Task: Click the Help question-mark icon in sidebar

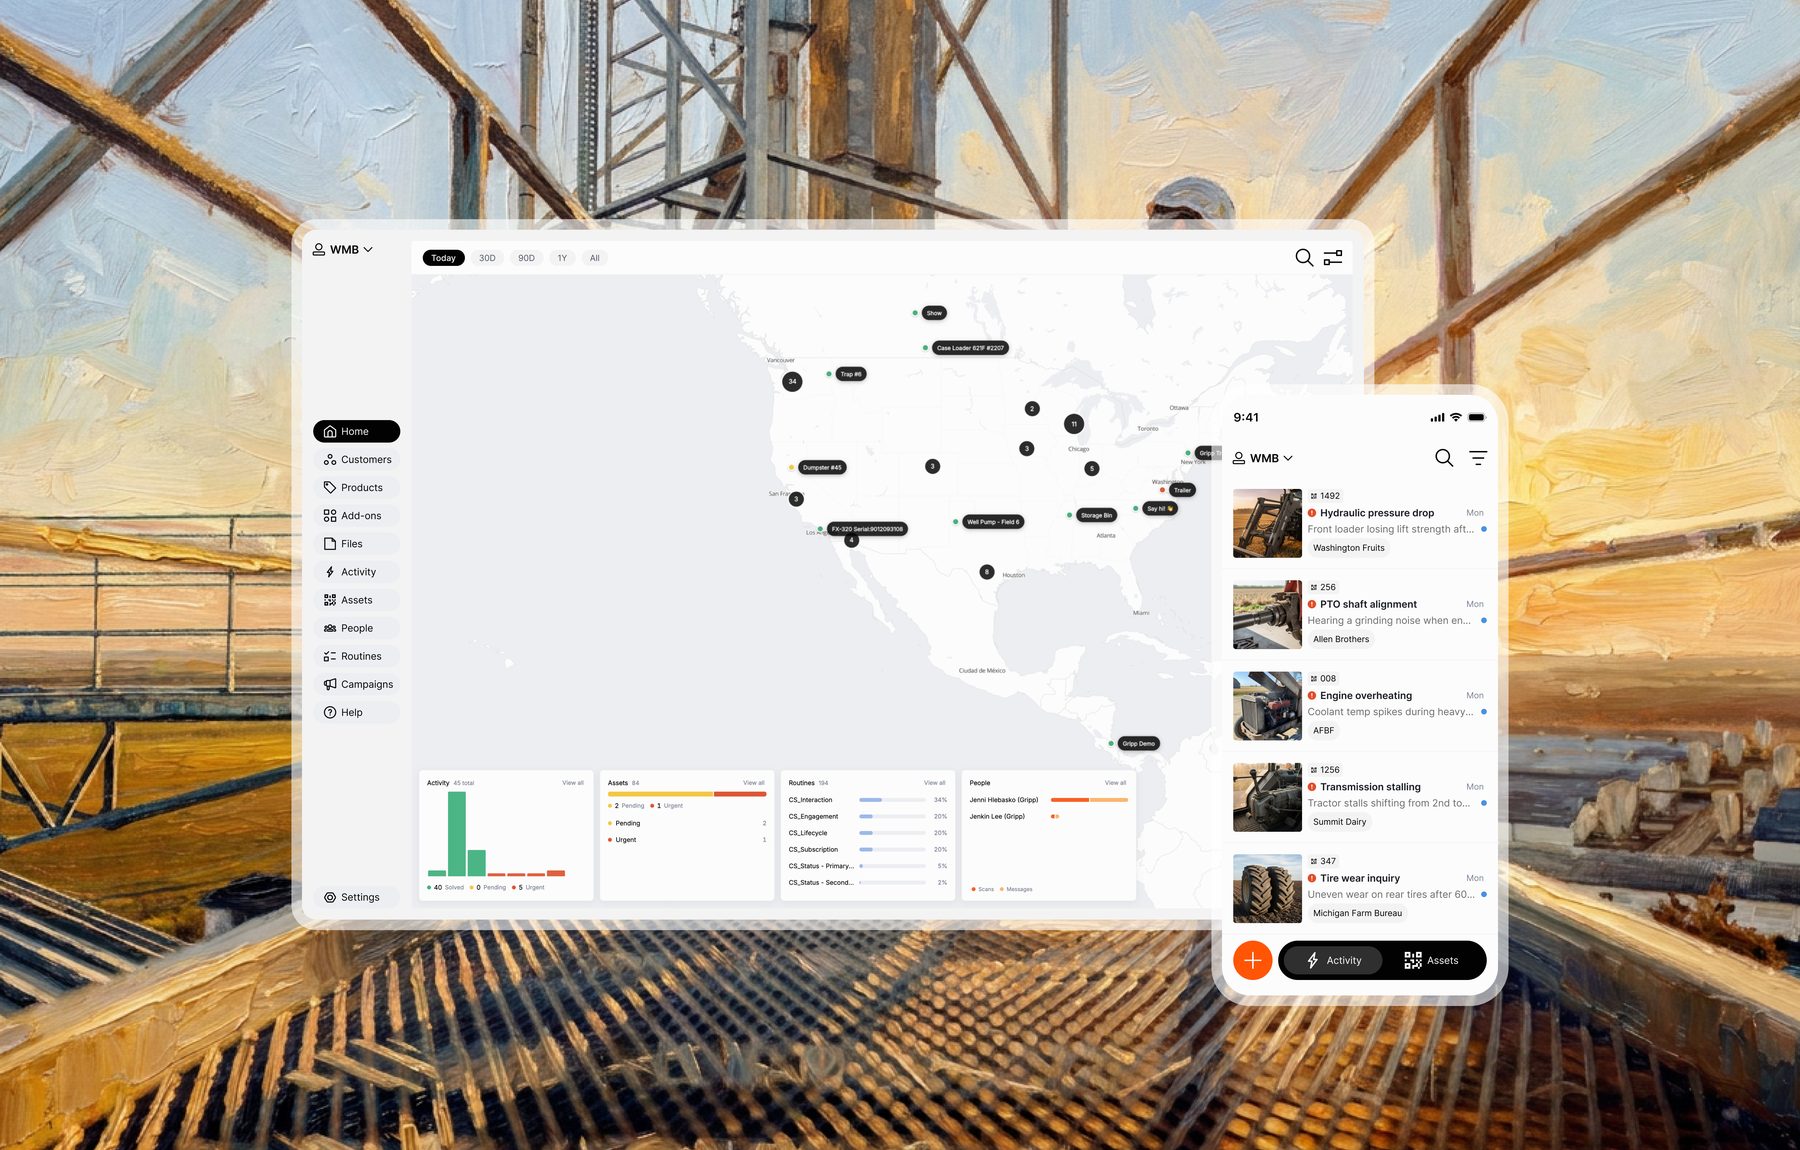Action: coord(330,712)
